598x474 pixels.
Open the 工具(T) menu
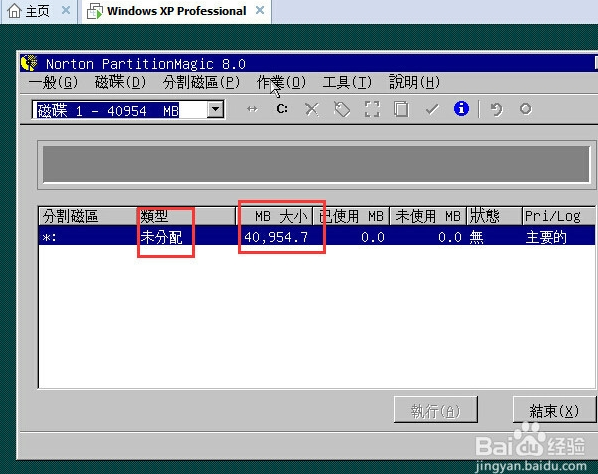tap(347, 82)
